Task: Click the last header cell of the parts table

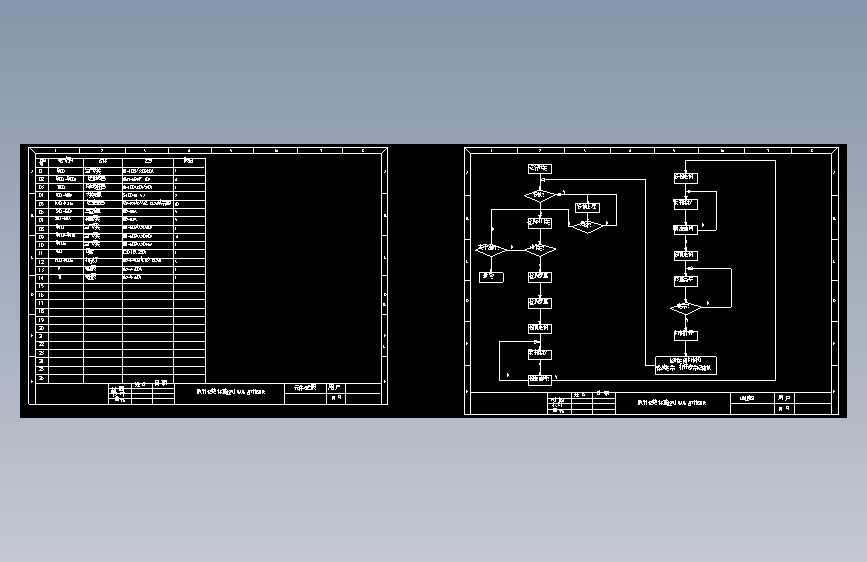Action: point(190,162)
